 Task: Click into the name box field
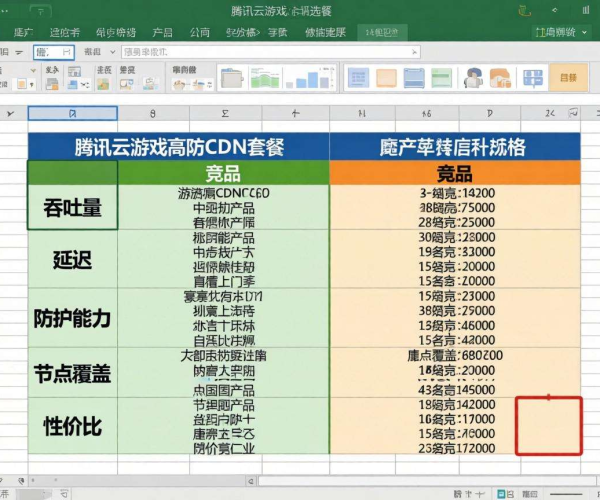[x=54, y=52]
